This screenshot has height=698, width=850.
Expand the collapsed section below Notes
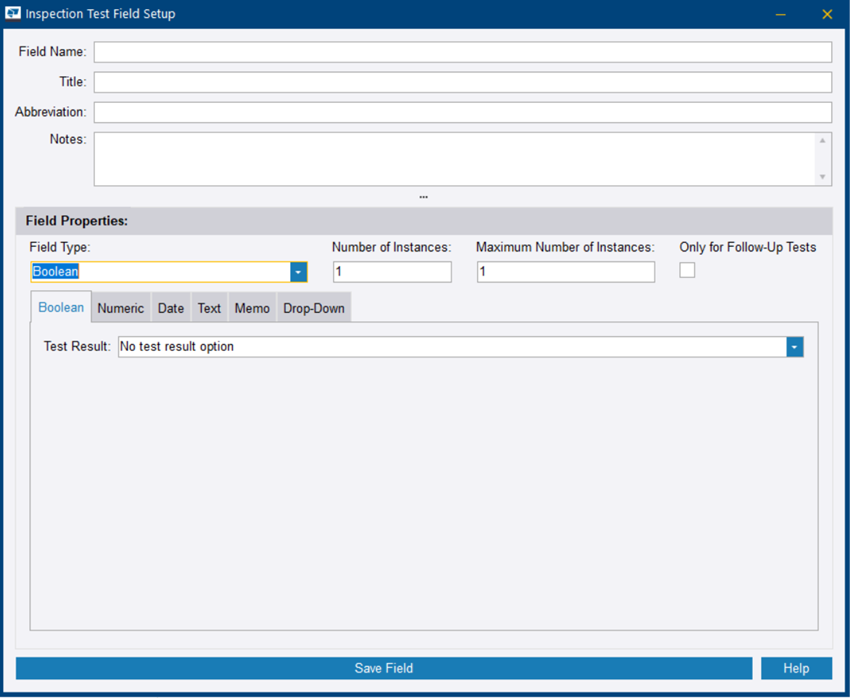423,196
